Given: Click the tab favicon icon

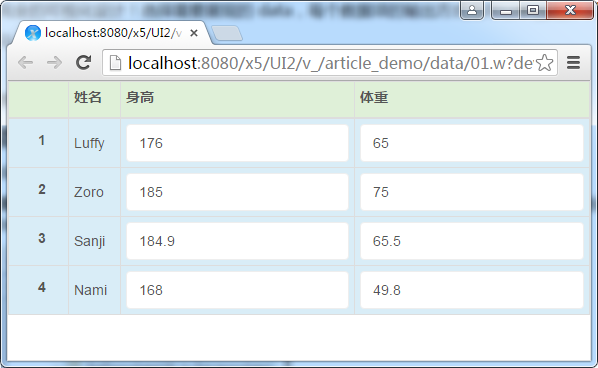Looking at the screenshot, I should [x=33, y=33].
